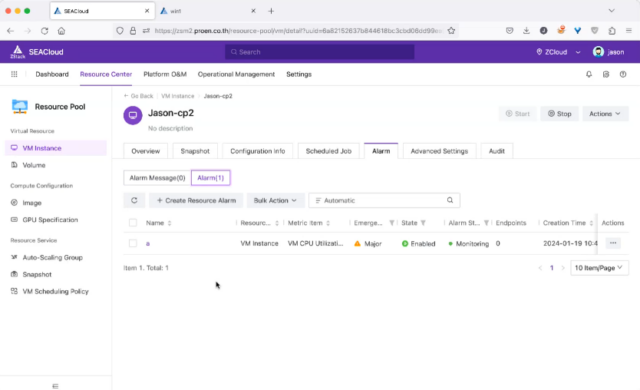Open the help question-mark icon
The width and height of the screenshot is (640, 390).
click(x=623, y=74)
